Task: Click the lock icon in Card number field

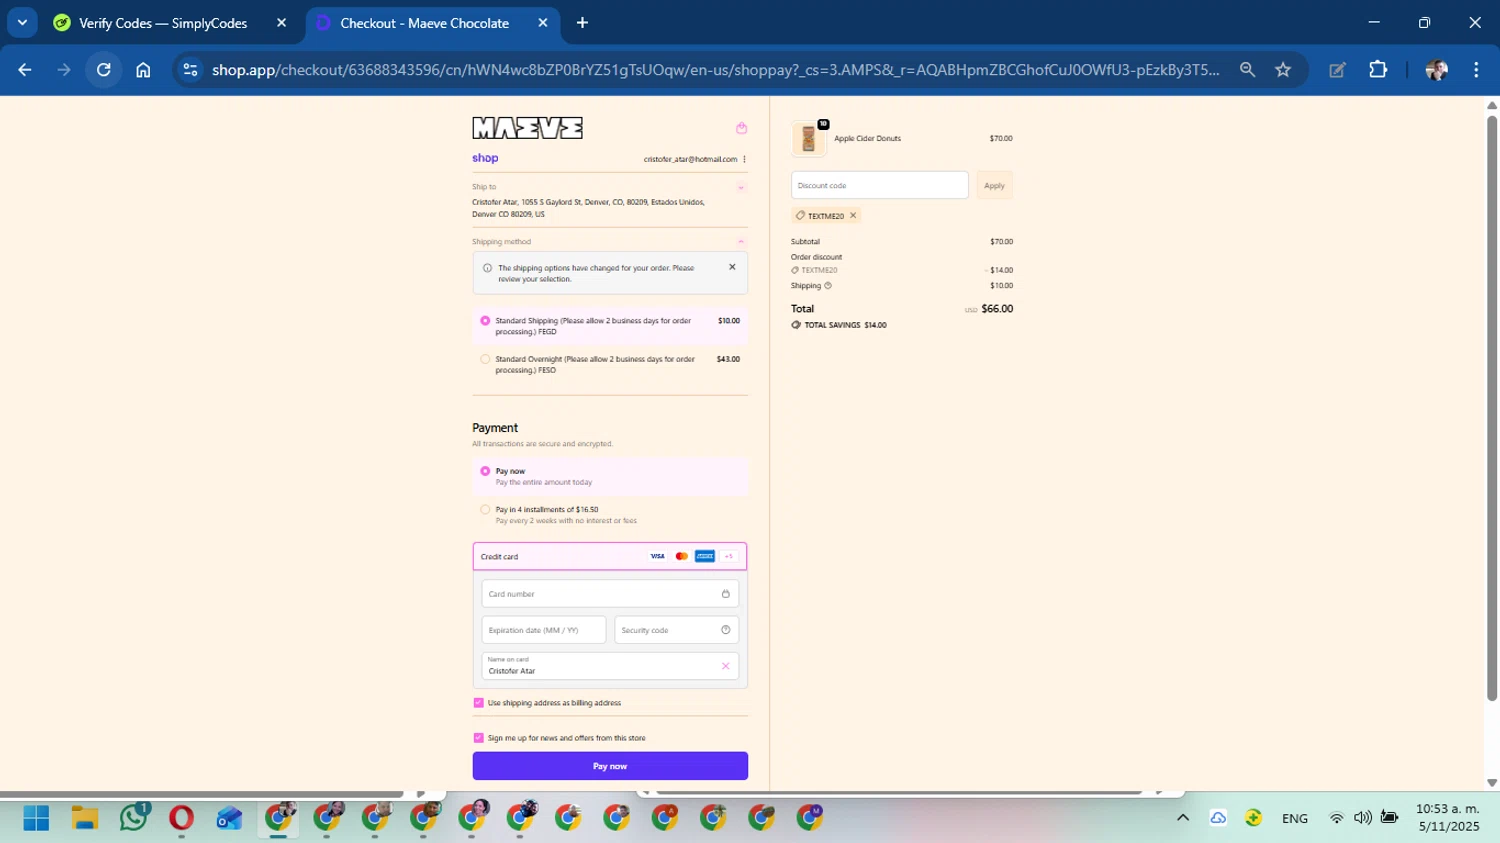Action: pyautogui.click(x=726, y=594)
